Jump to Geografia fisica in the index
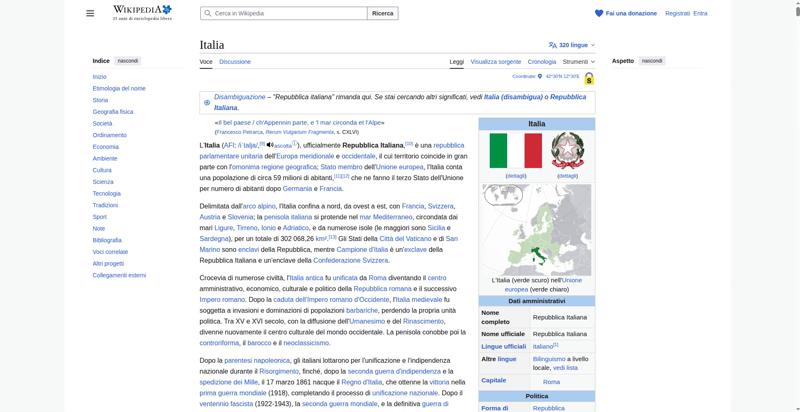 tap(113, 111)
